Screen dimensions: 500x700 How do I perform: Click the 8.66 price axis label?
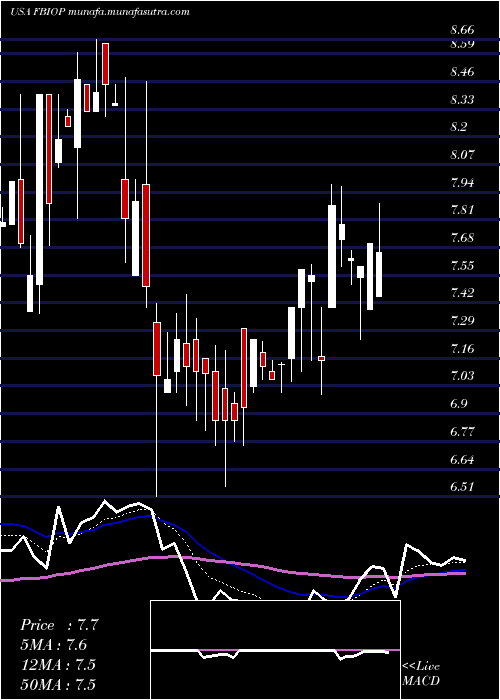462,30
